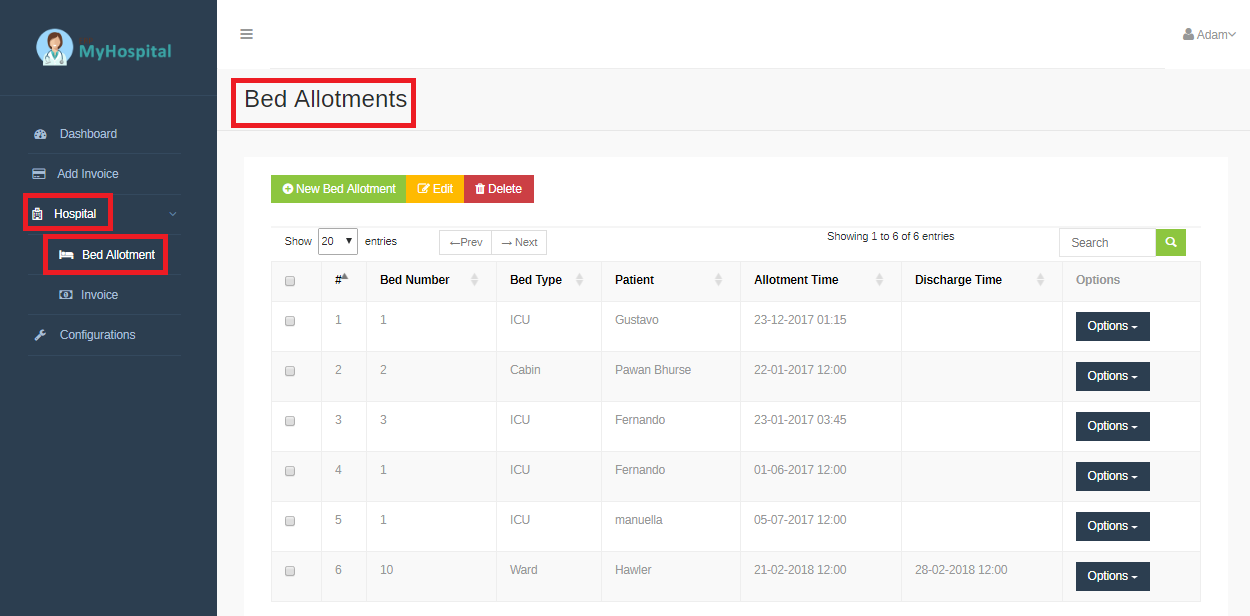Click the Cabin bed type cell
1250x616 pixels.
[x=525, y=370]
